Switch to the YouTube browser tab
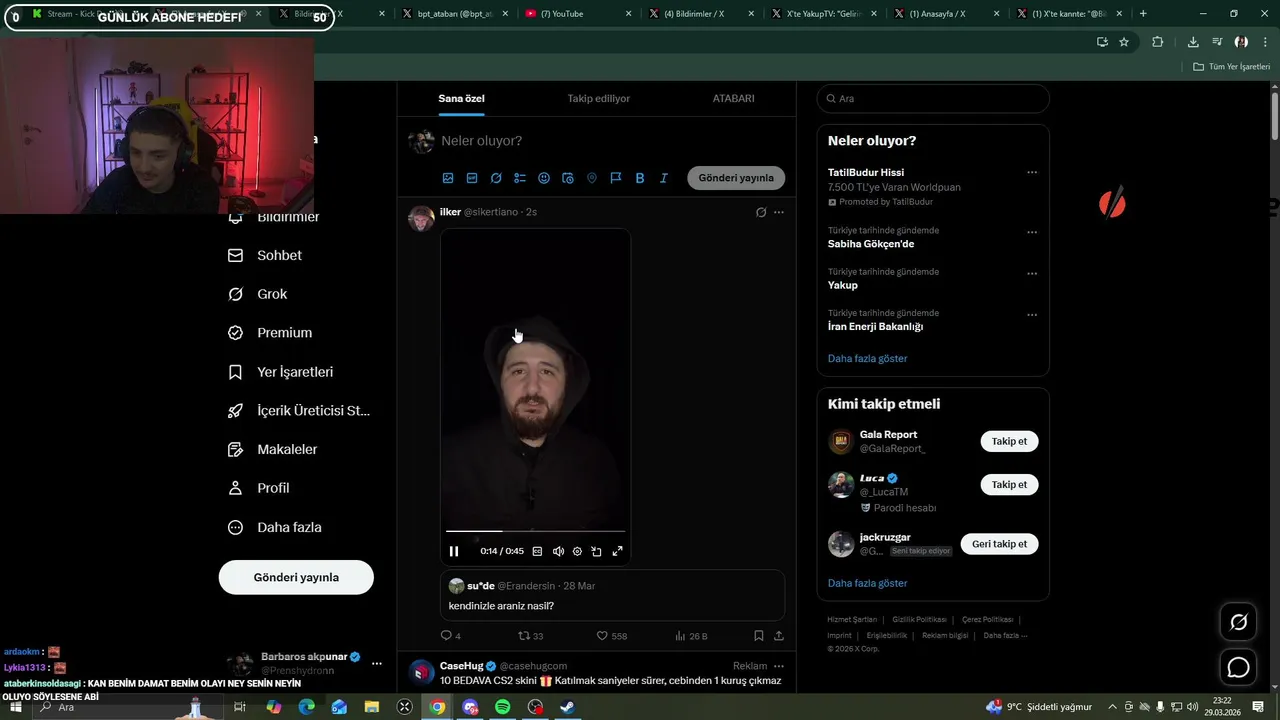The image size is (1280, 720). 578,14
